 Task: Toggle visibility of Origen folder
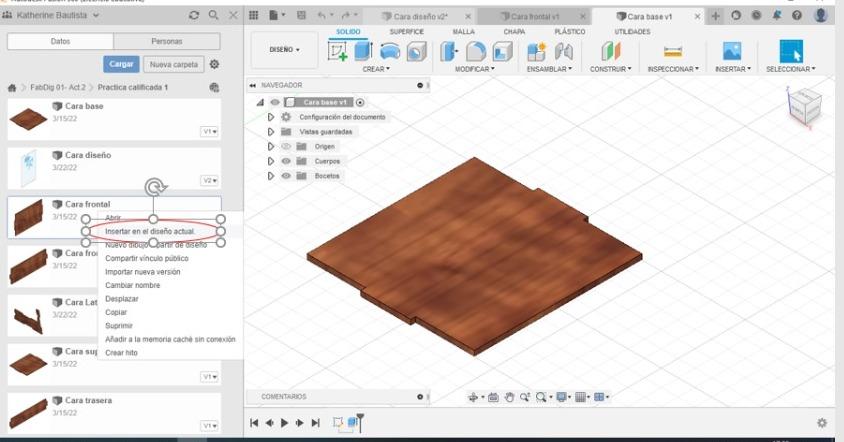[286, 146]
